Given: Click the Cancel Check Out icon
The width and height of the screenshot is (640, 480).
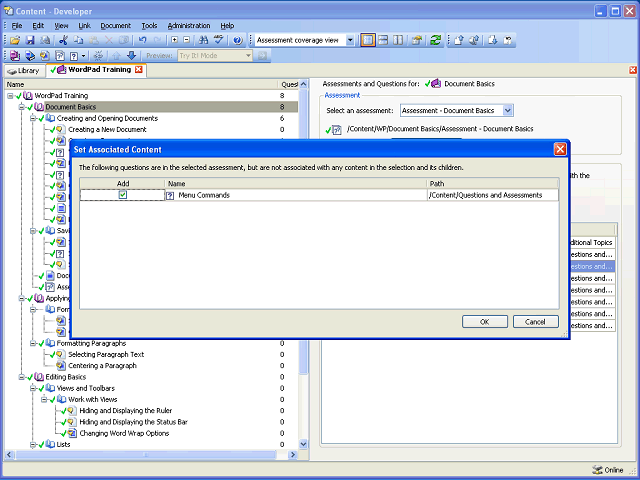Looking at the screenshot, I should pyautogui.click(x=508, y=40).
